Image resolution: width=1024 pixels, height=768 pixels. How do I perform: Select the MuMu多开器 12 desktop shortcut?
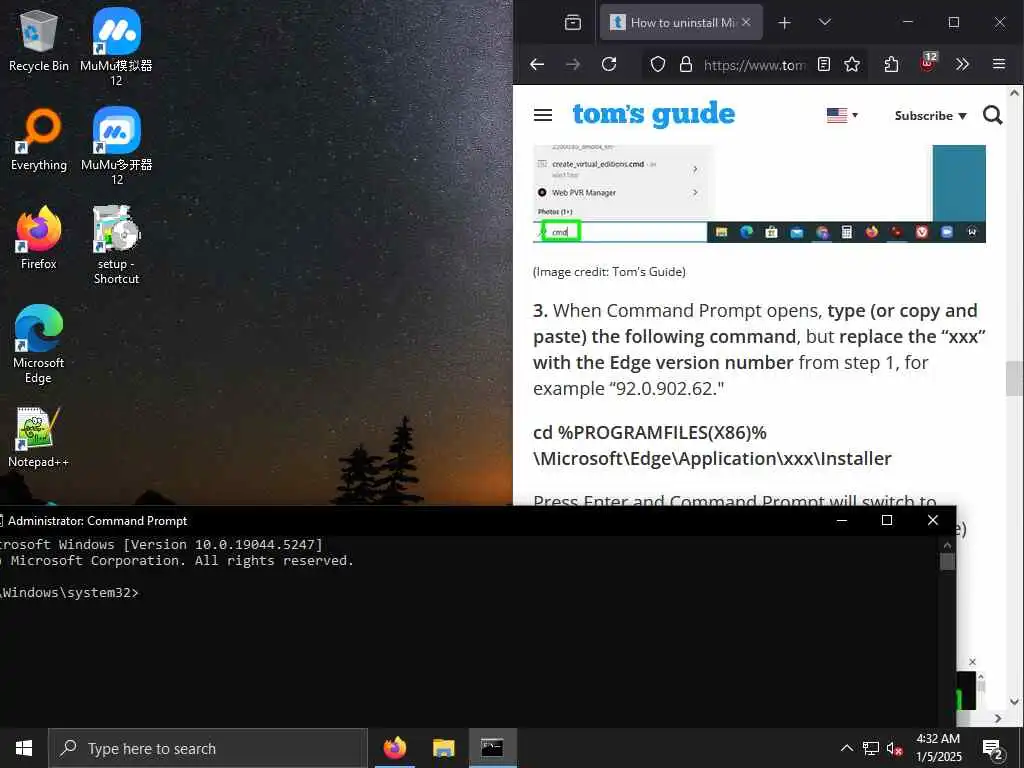click(116, 146)
